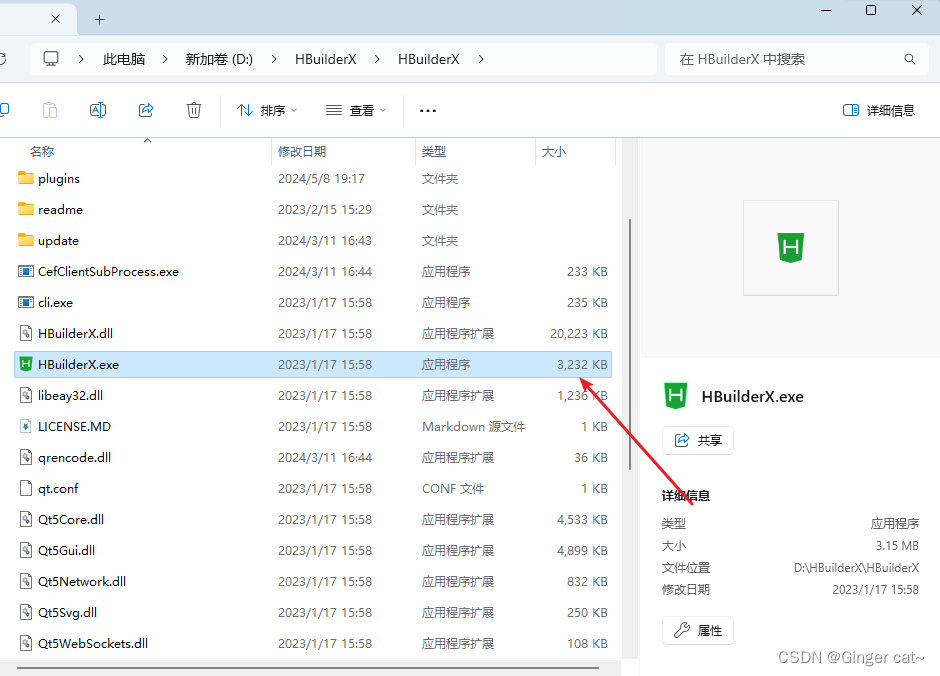The image size is (940, 676).
Task: Click the 20,223 KB size cell
Action: [x=579, y=334]
